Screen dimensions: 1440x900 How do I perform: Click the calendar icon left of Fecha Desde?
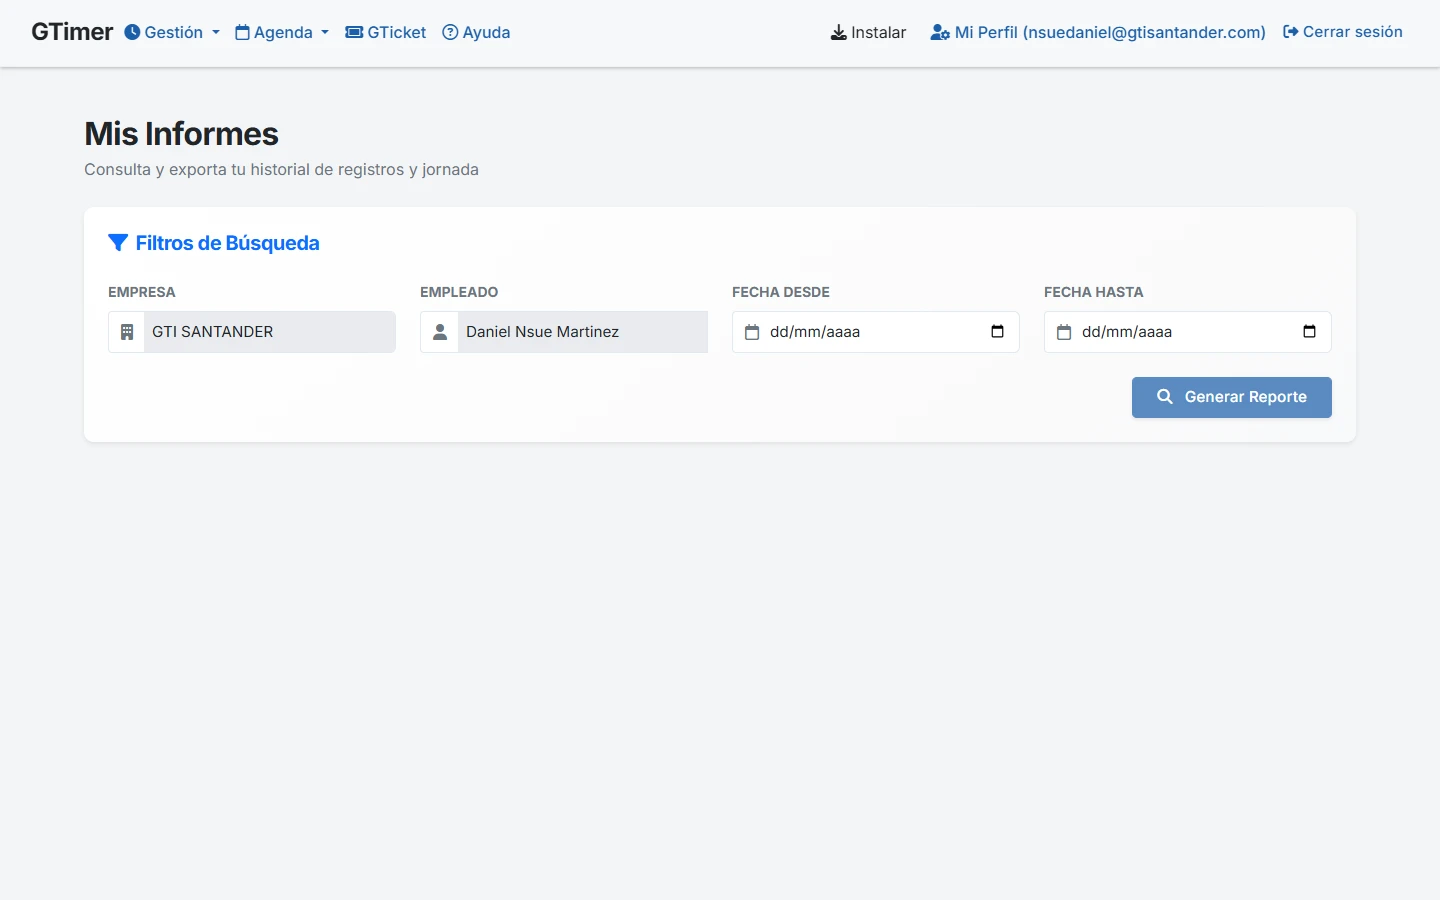(x=752, y=332)
